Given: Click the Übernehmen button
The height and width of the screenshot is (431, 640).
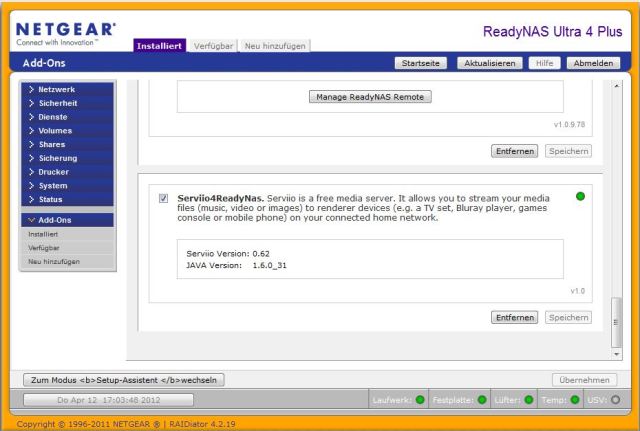Looking at the screenshot, I should (x=584, y=380).
